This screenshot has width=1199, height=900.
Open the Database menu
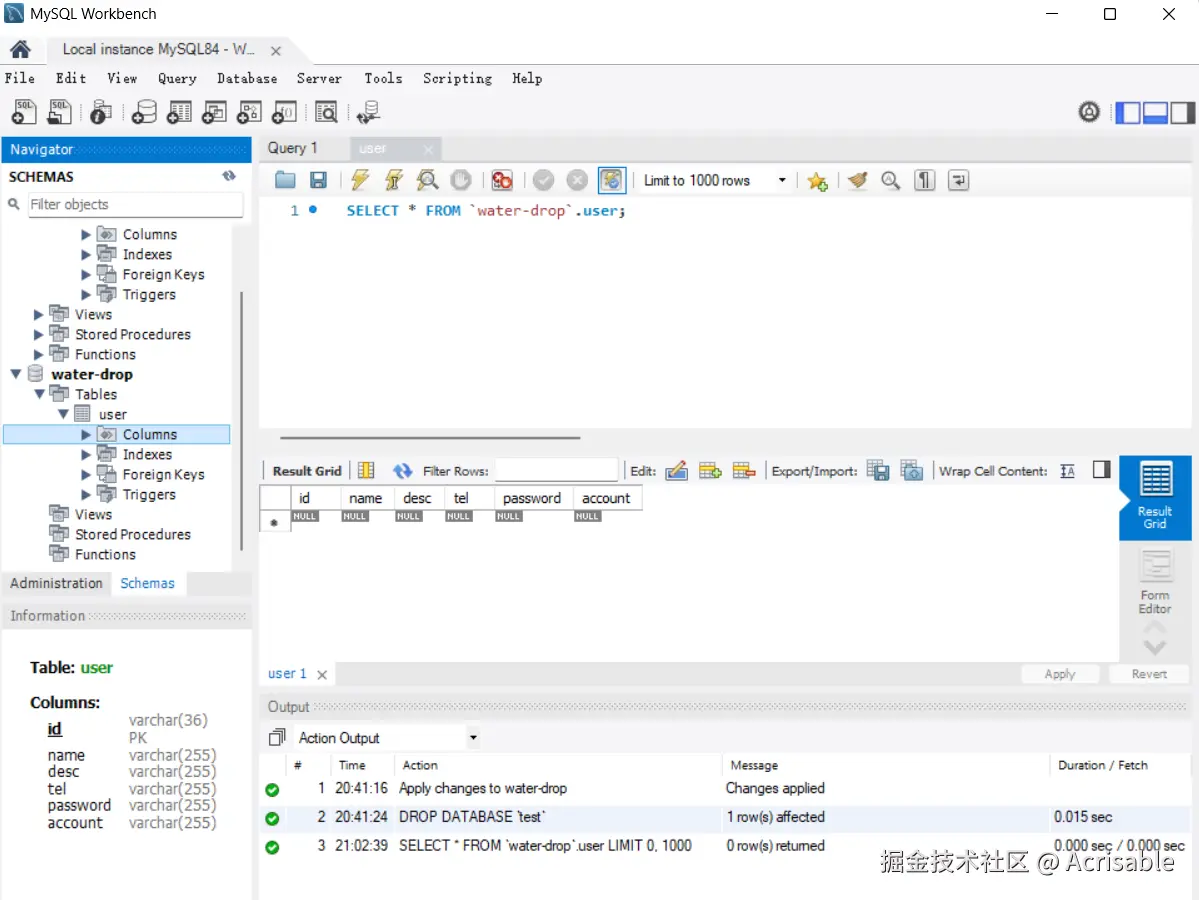pos(247,79)
